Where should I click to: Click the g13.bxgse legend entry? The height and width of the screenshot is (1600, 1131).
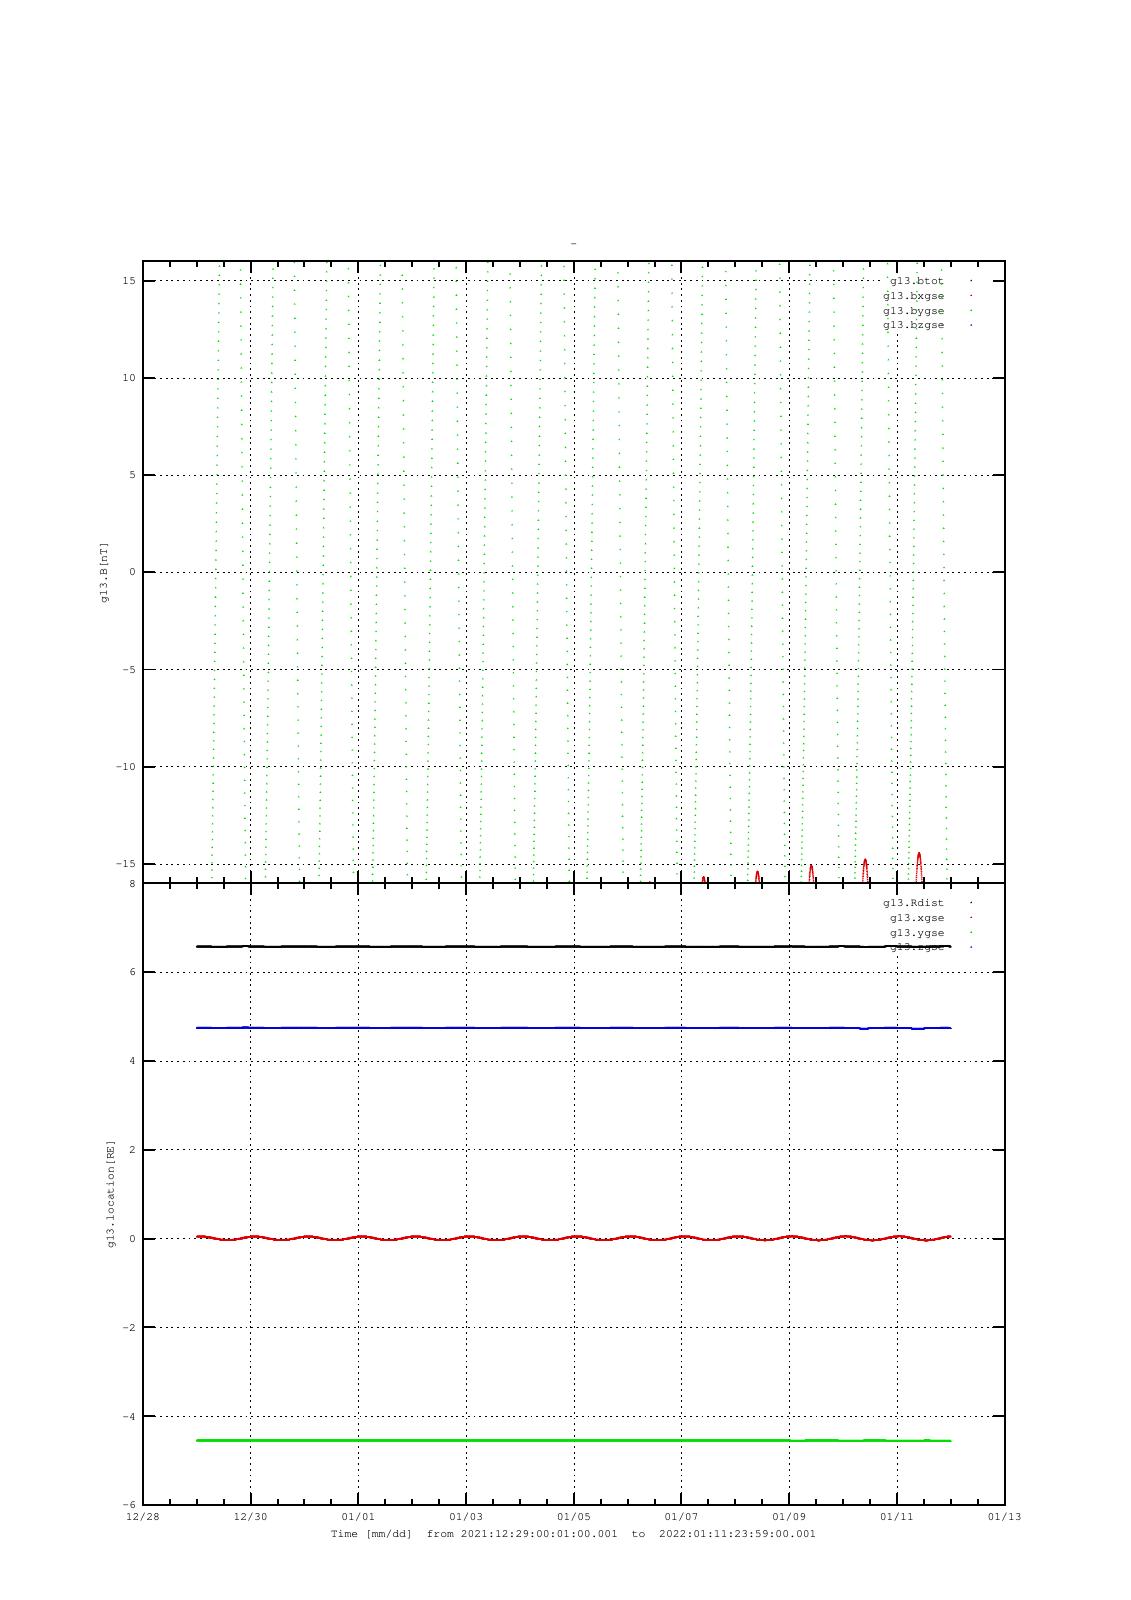click(x=913, y=296)
